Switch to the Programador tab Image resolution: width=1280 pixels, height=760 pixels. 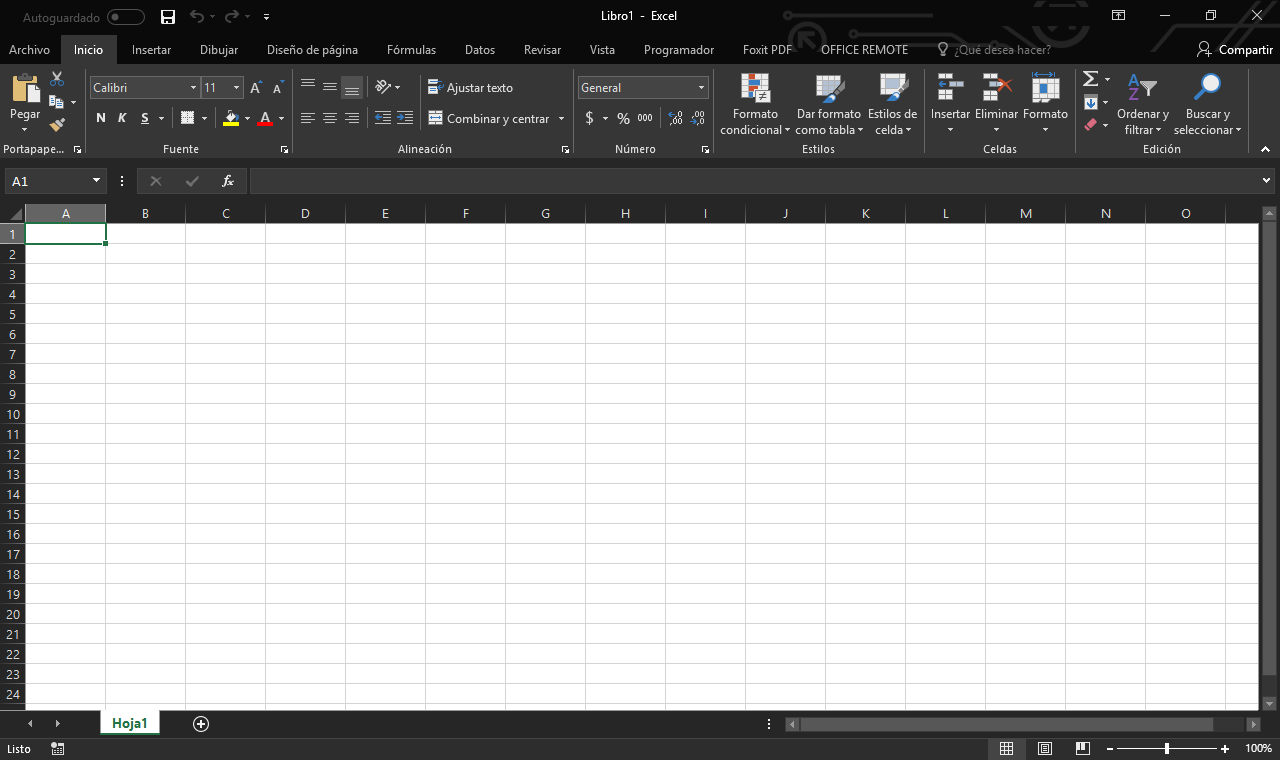coord(679,50)
